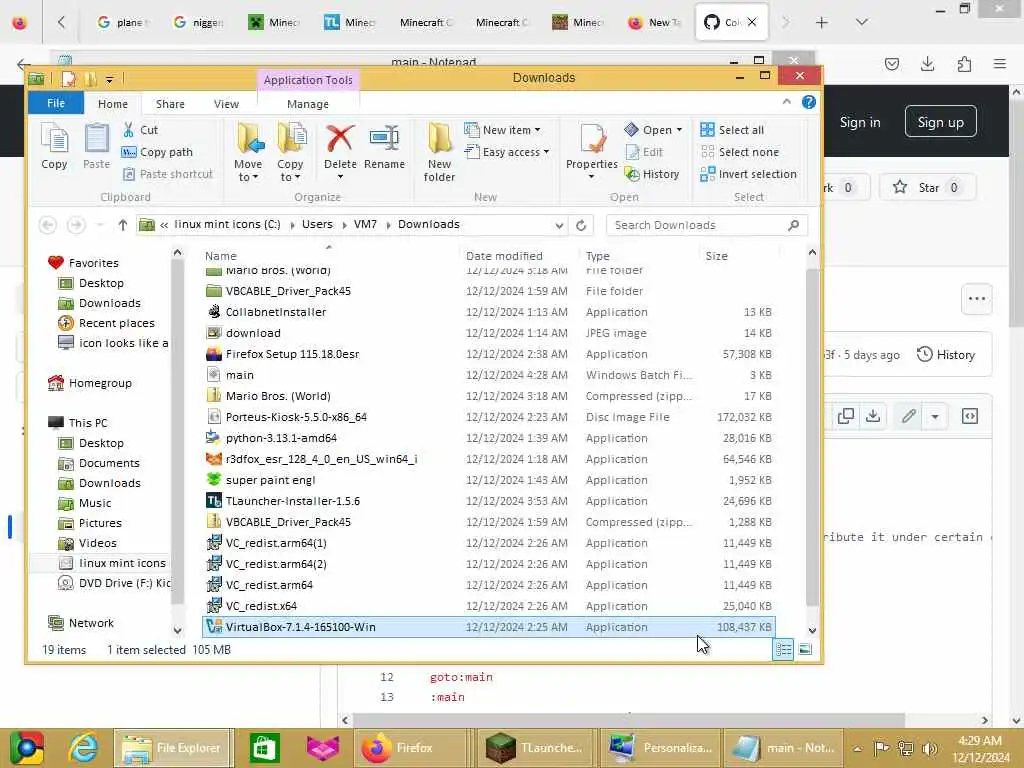Click the Move to folder icon
The height and width of the screenshot is (768, 1024).
click(249, 138)
